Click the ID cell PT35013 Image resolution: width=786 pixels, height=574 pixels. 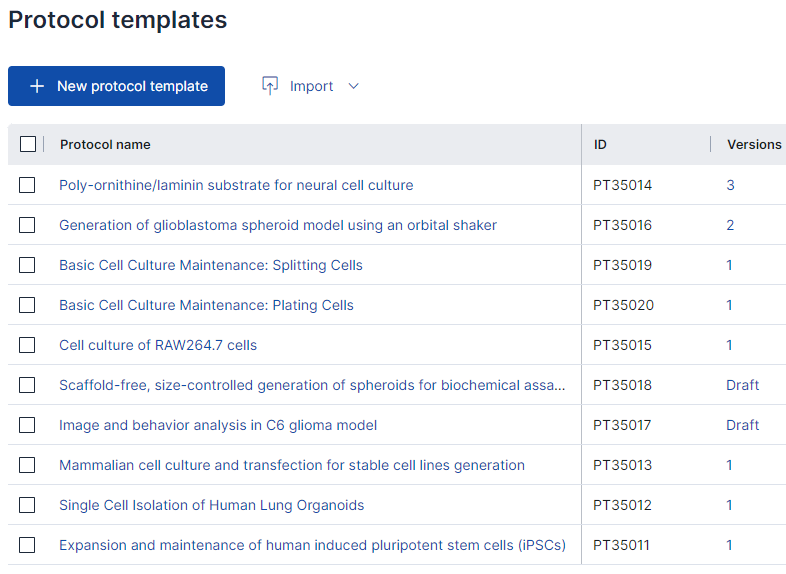point(623,465)
